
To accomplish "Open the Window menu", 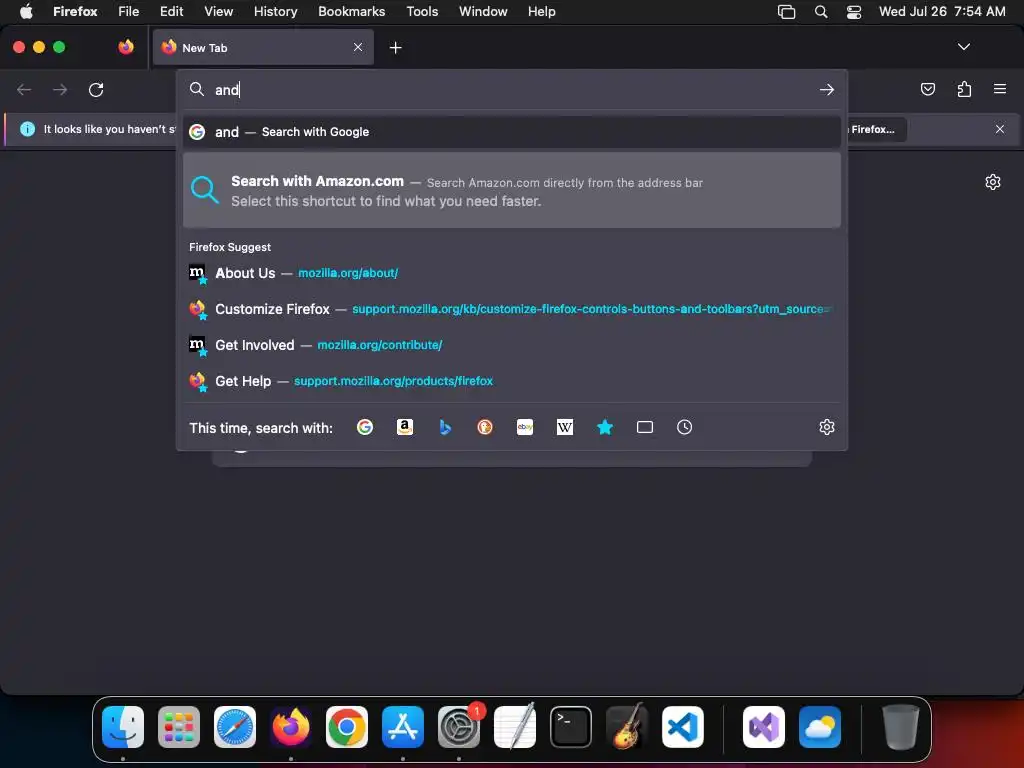I will click(x=483, y=11).
